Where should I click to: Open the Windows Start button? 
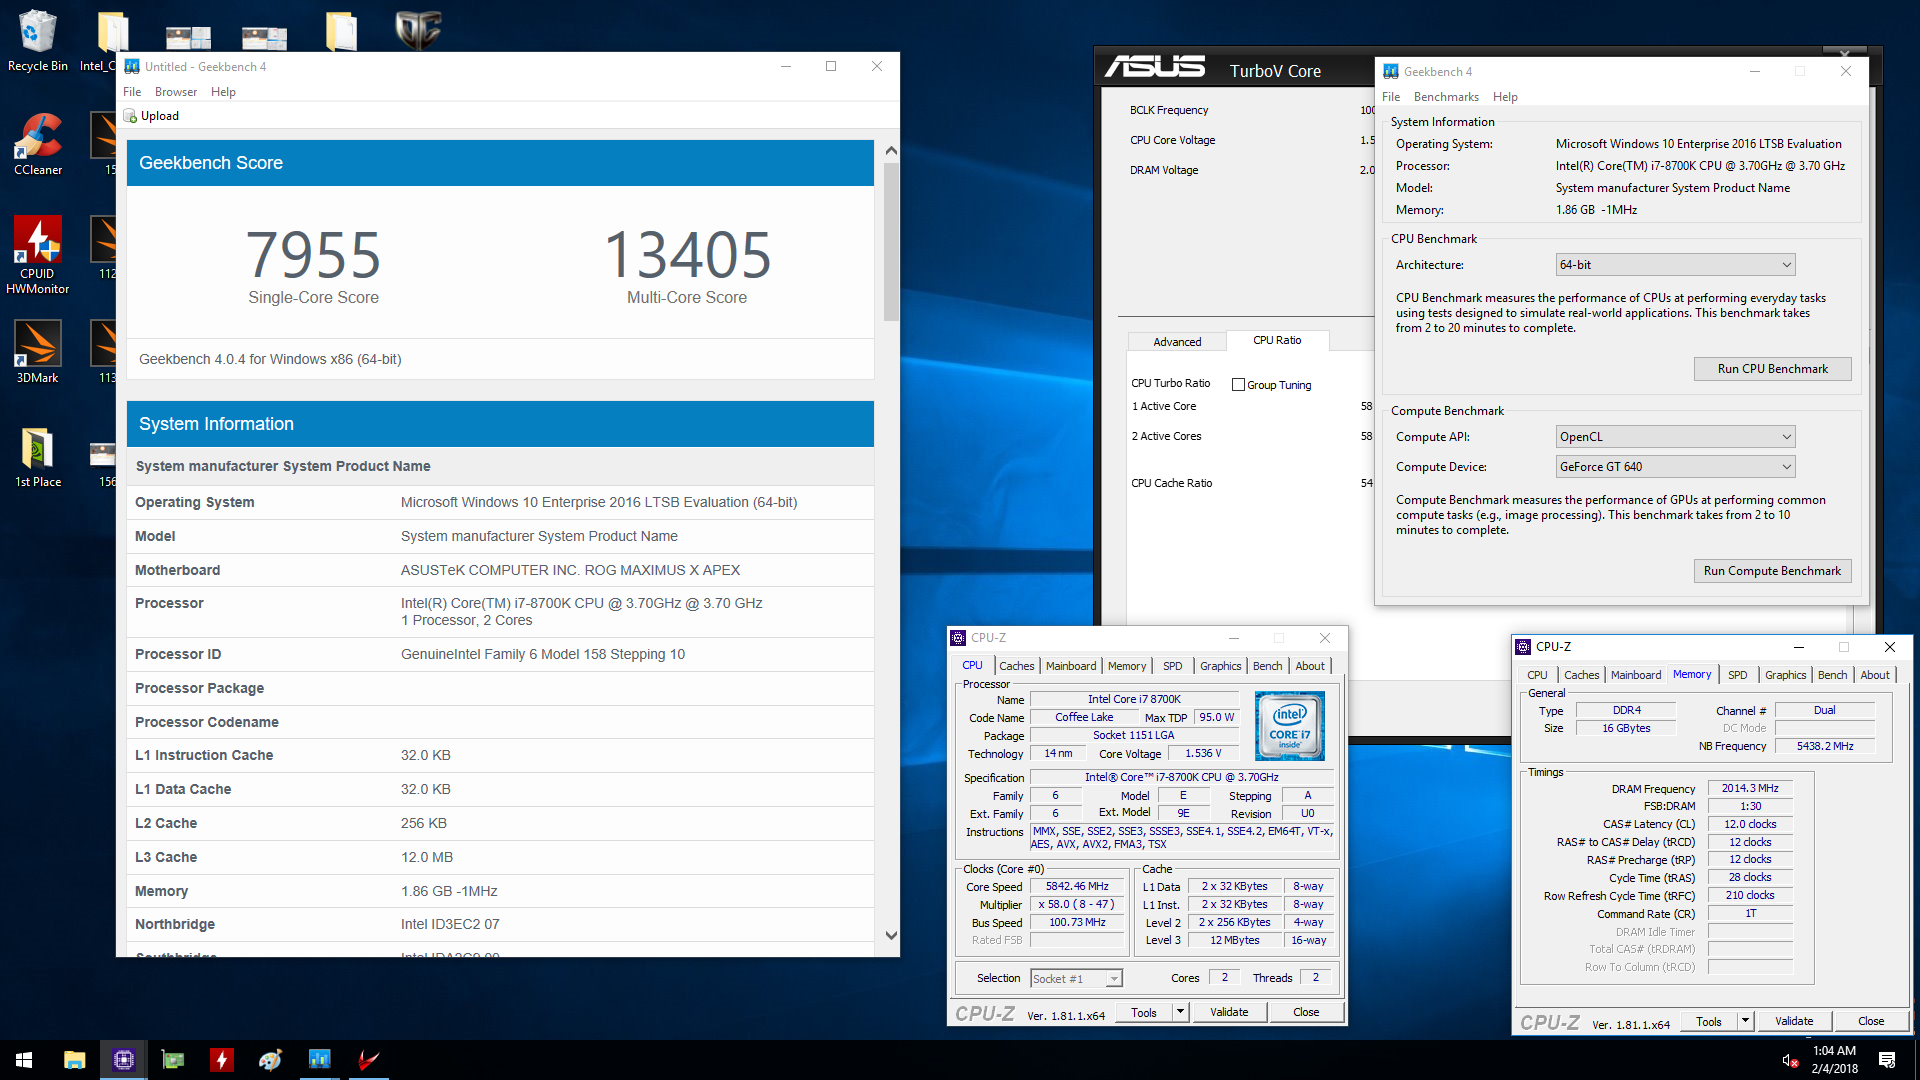click(x=24, y=1060)
